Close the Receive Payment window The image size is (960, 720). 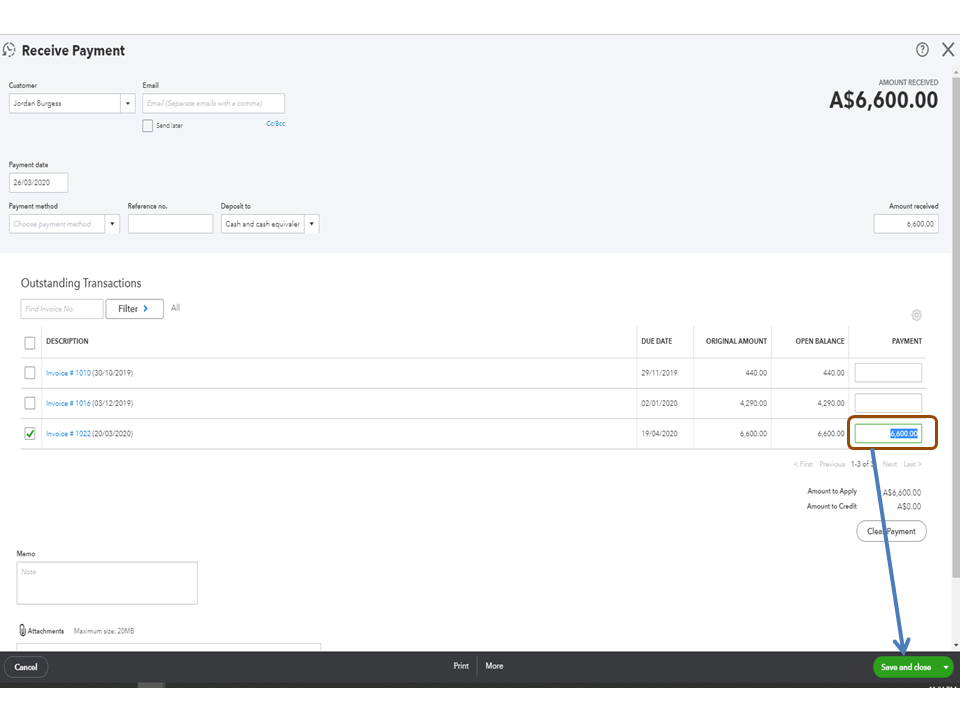948,50
